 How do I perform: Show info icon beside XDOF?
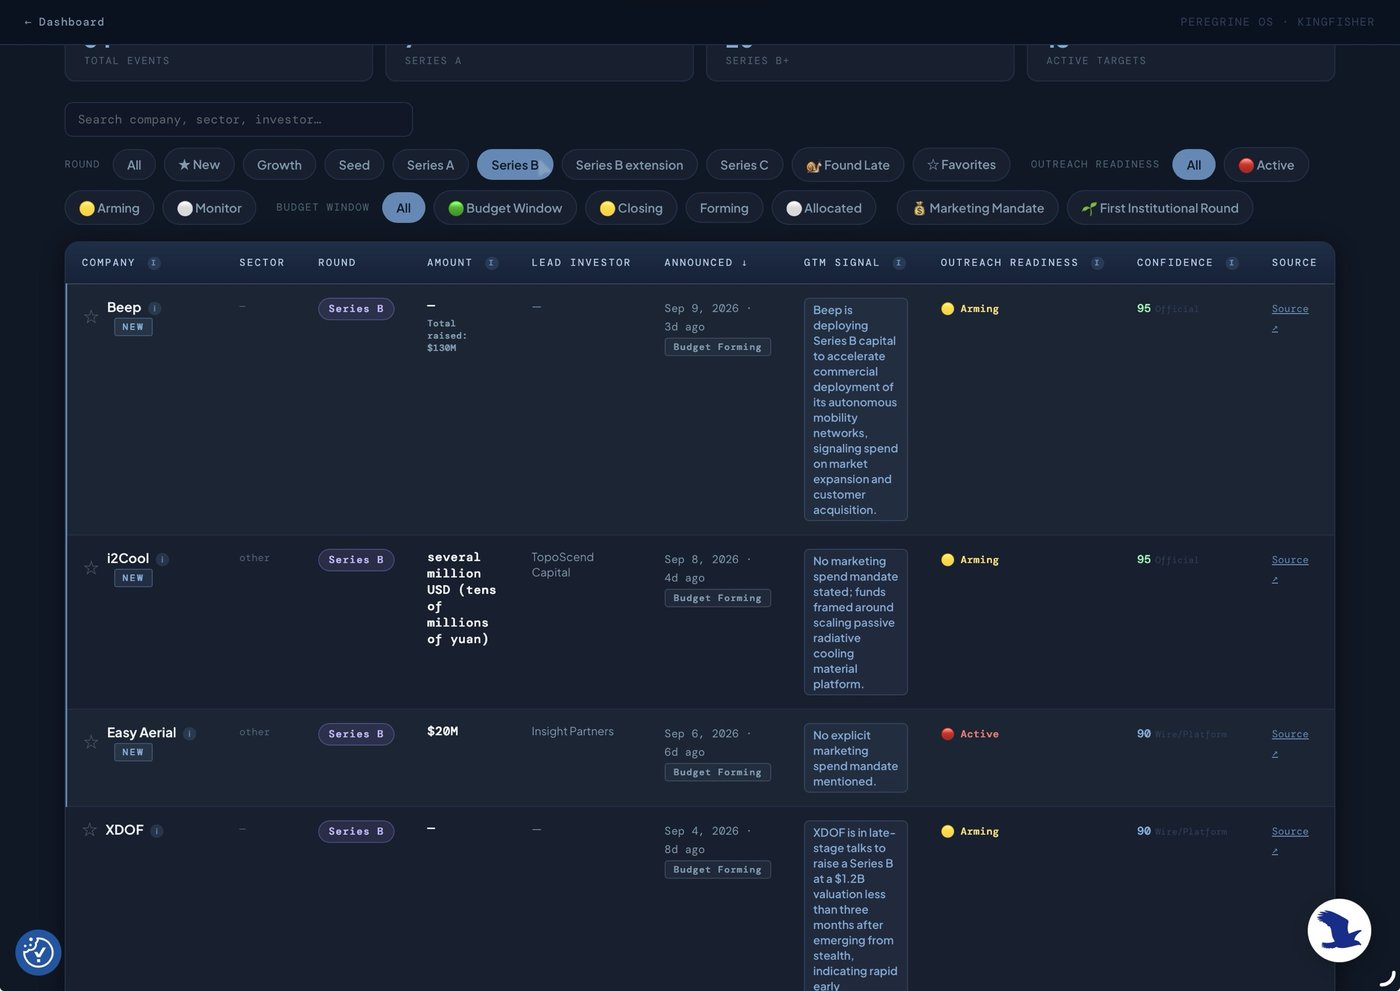(157, 831)
